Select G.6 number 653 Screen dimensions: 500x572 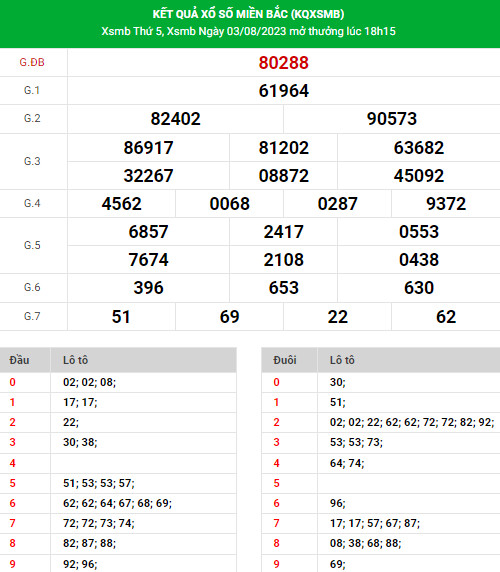tap(283, 288)
